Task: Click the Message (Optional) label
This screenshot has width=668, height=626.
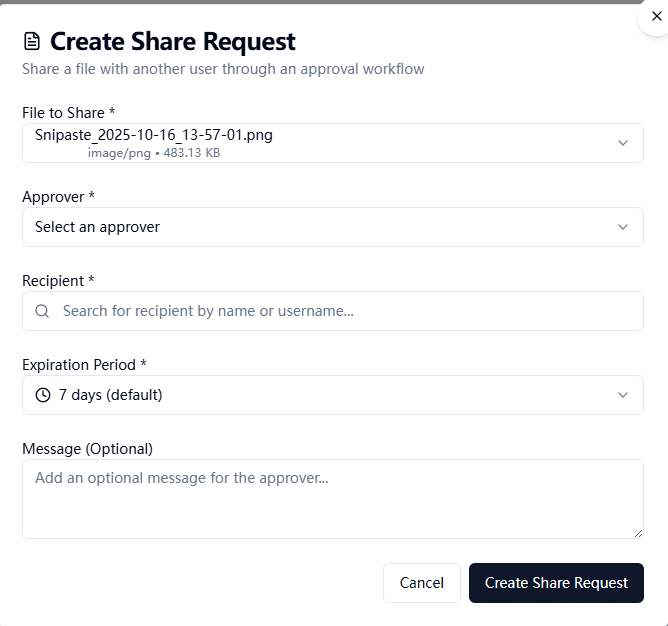Action: coord(87,449)
